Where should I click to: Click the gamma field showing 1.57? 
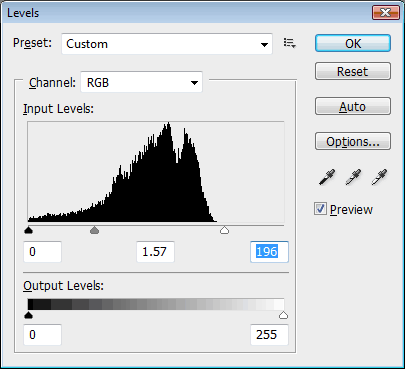(x=155, y=252)
